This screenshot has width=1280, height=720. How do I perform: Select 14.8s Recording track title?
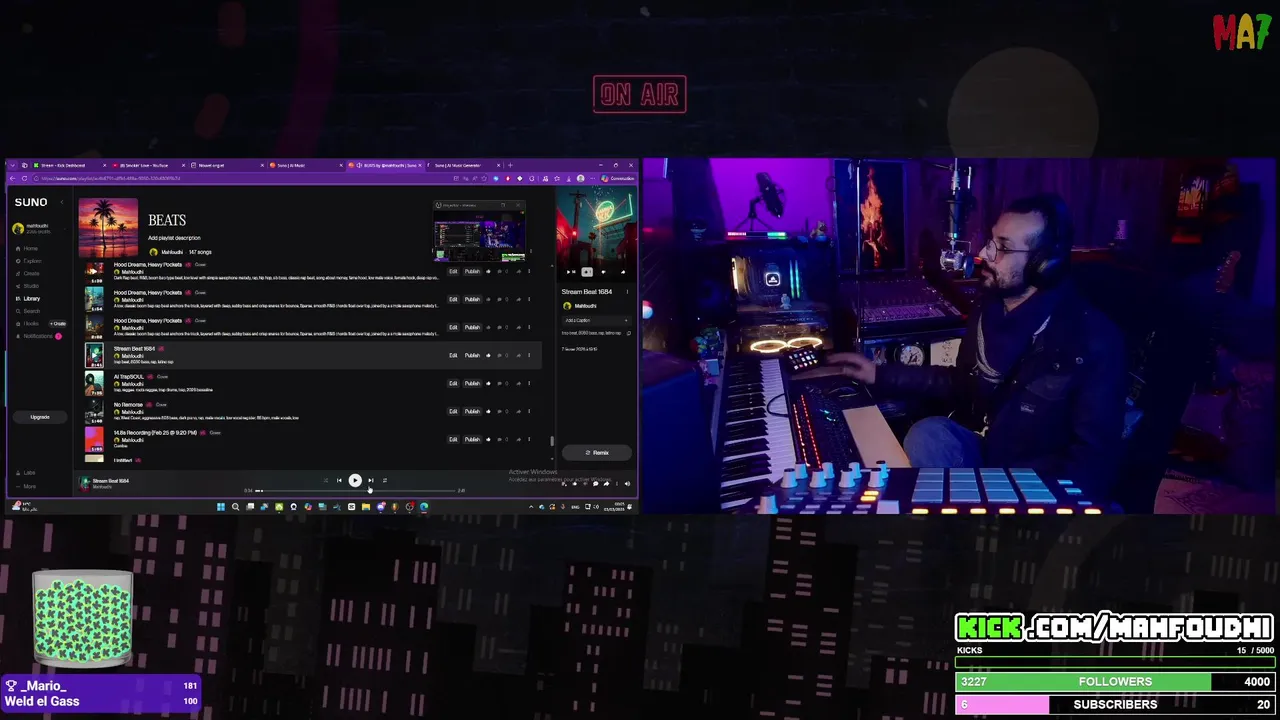pos(155,432)
